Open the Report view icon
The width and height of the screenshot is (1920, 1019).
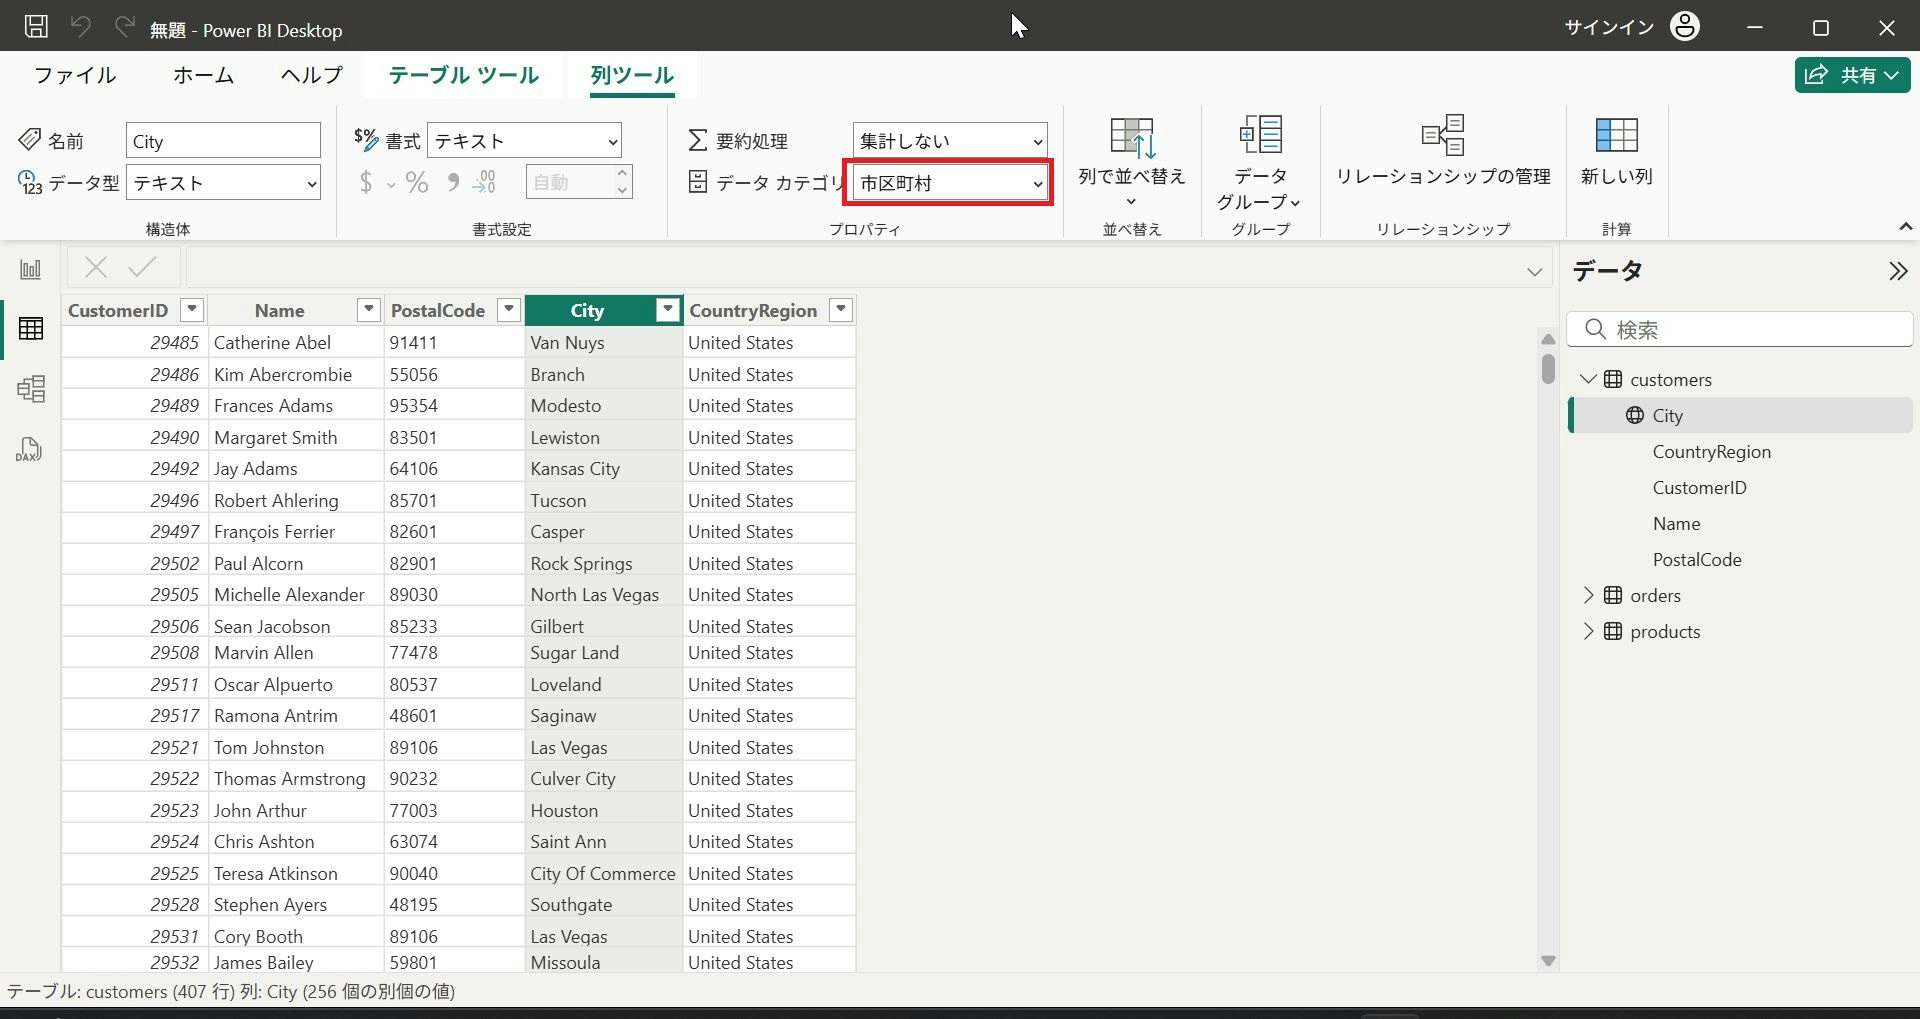click(x=30, y=269)
